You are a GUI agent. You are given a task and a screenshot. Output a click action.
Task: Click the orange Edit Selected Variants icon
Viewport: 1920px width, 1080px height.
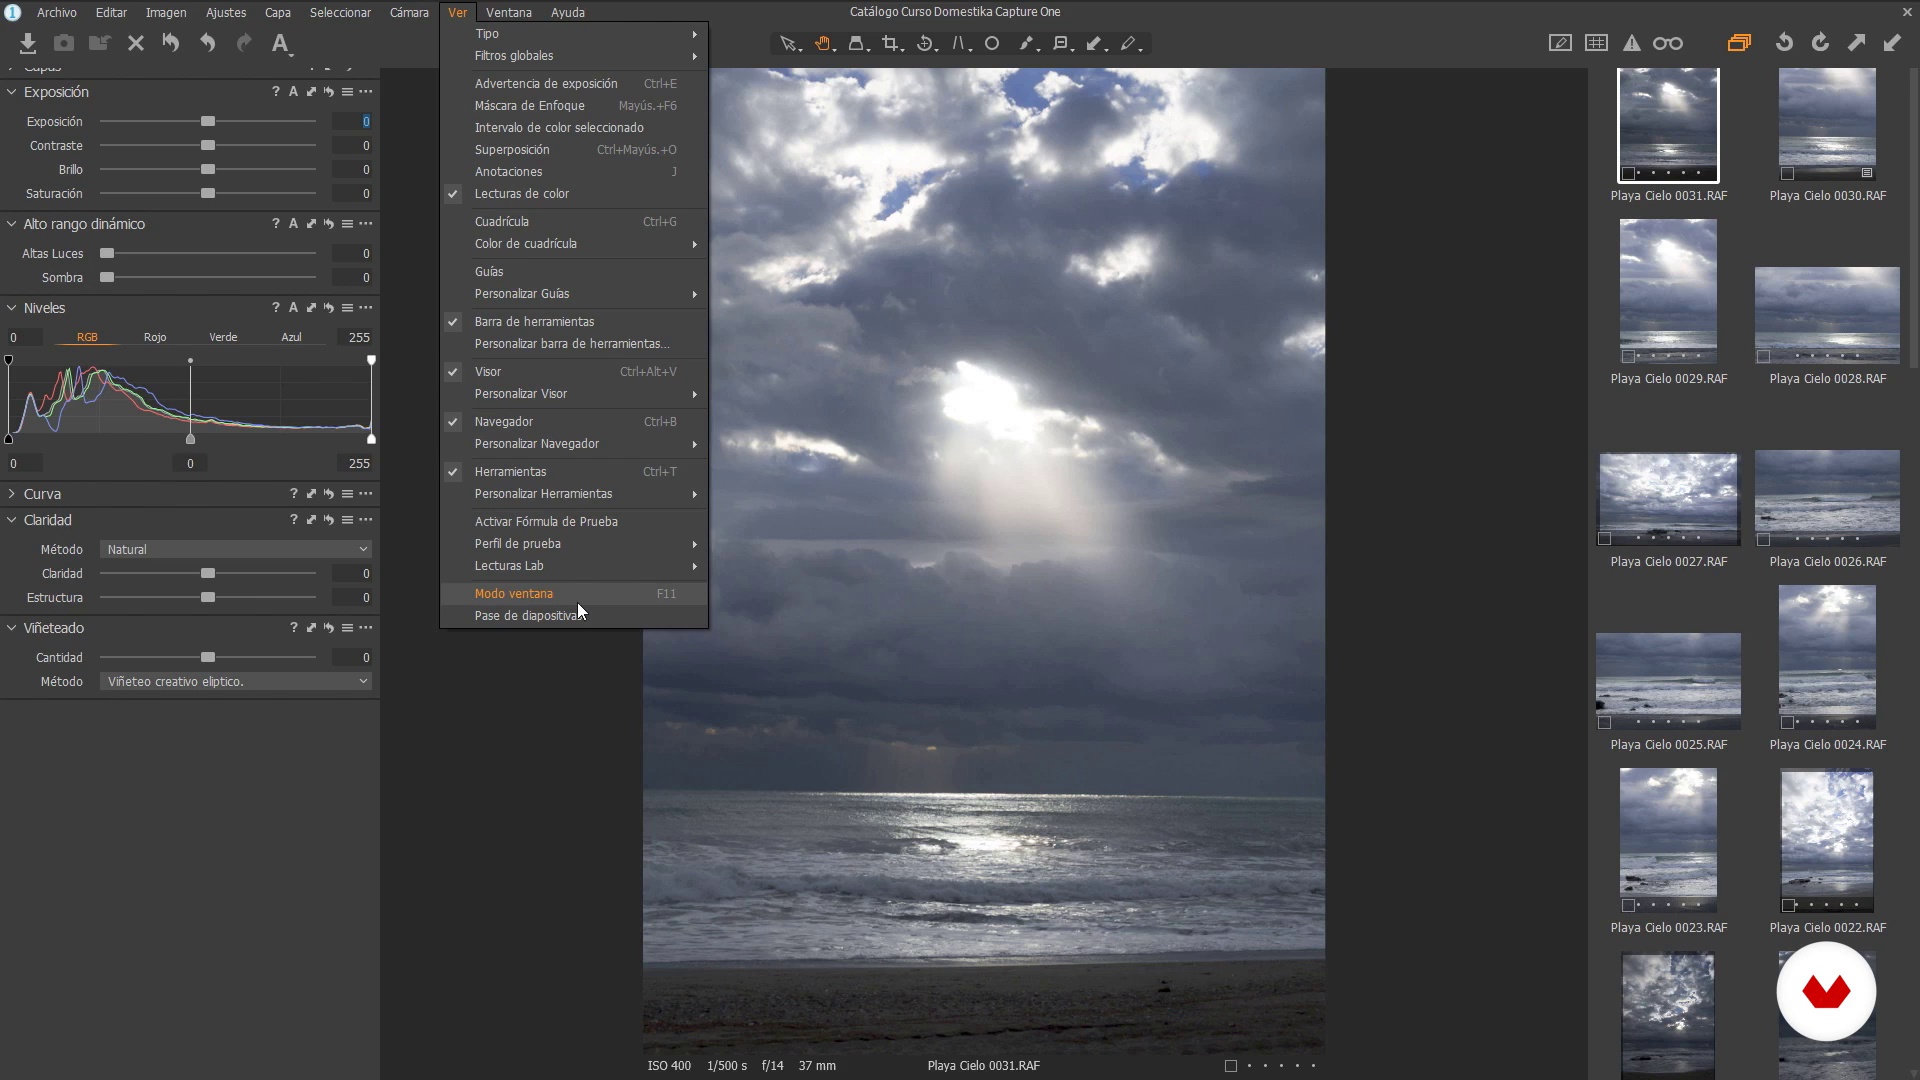pyautogui.click(x=1739, y=43)
